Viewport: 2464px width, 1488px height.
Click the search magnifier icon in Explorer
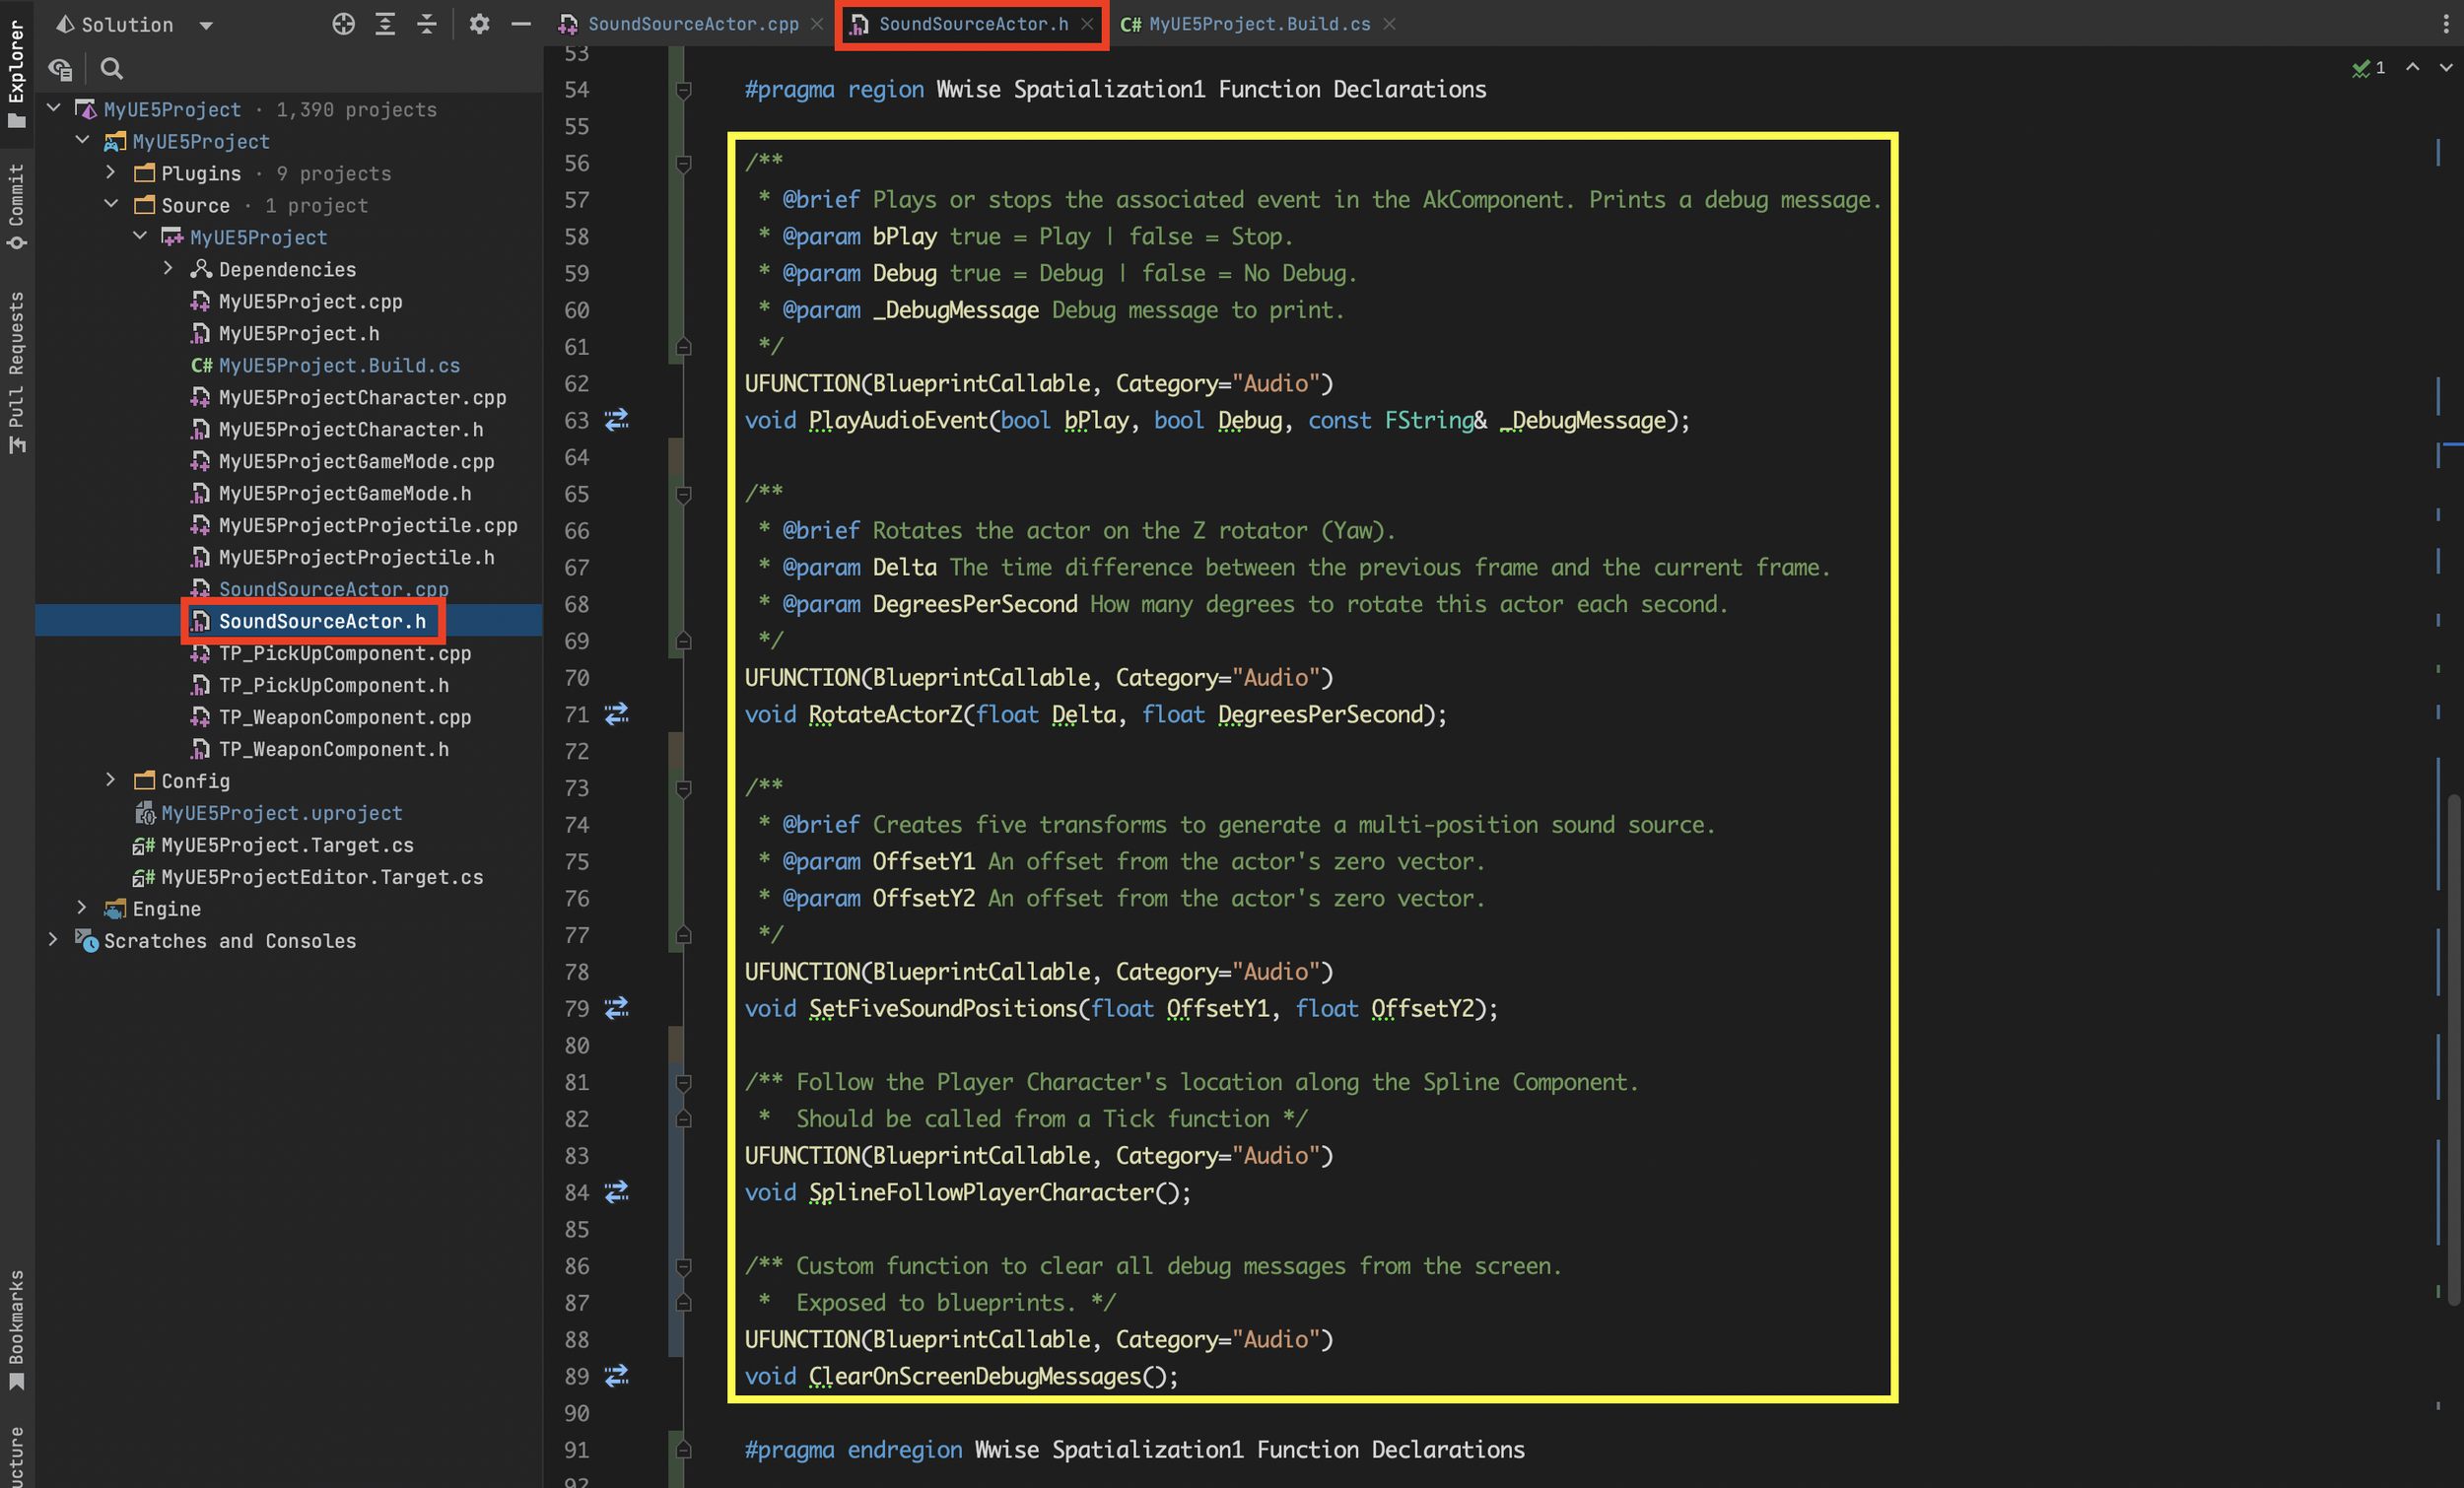point(112,69)
